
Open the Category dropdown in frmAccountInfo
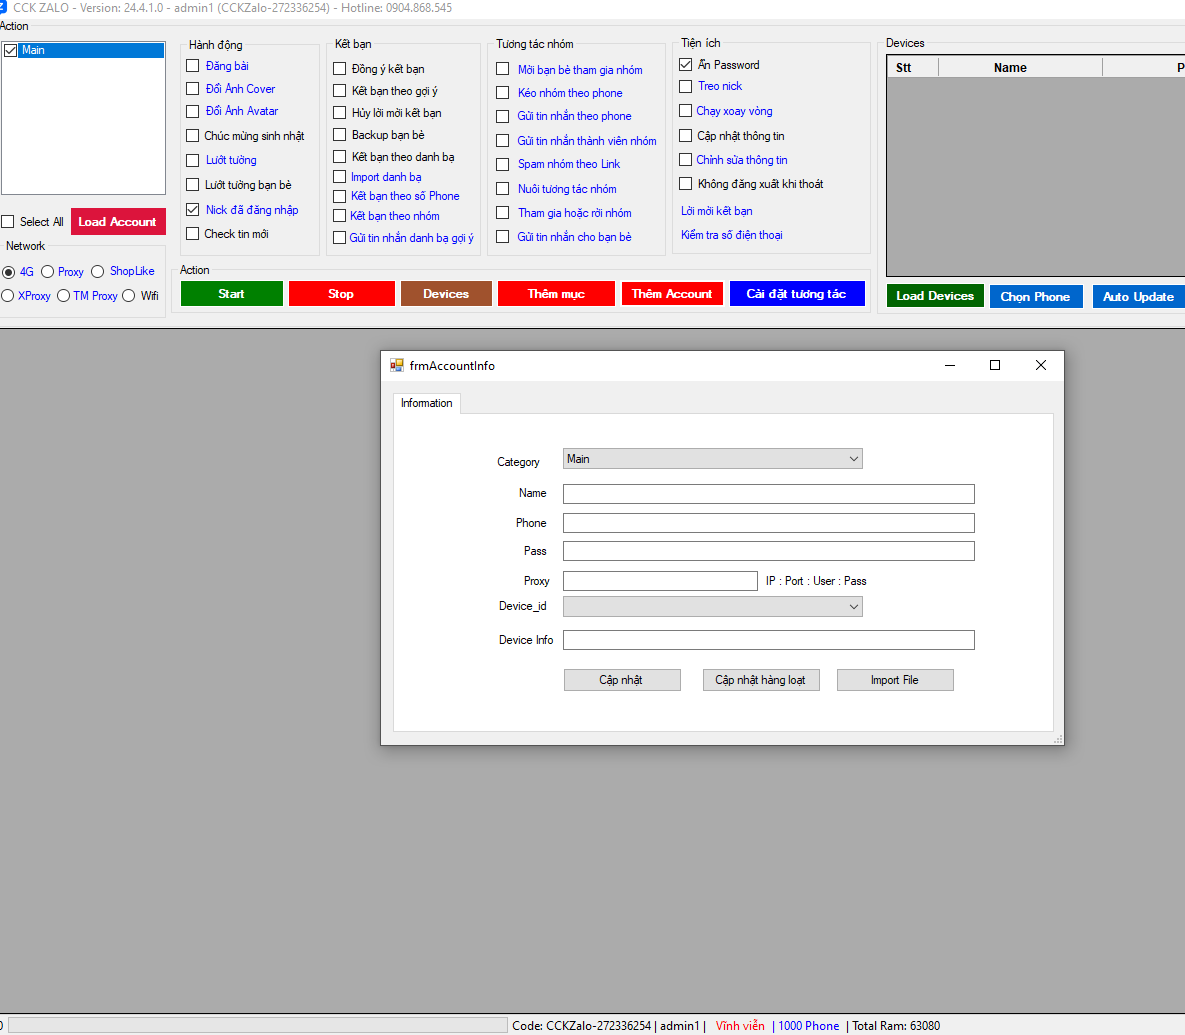click(x=713, y=459)
